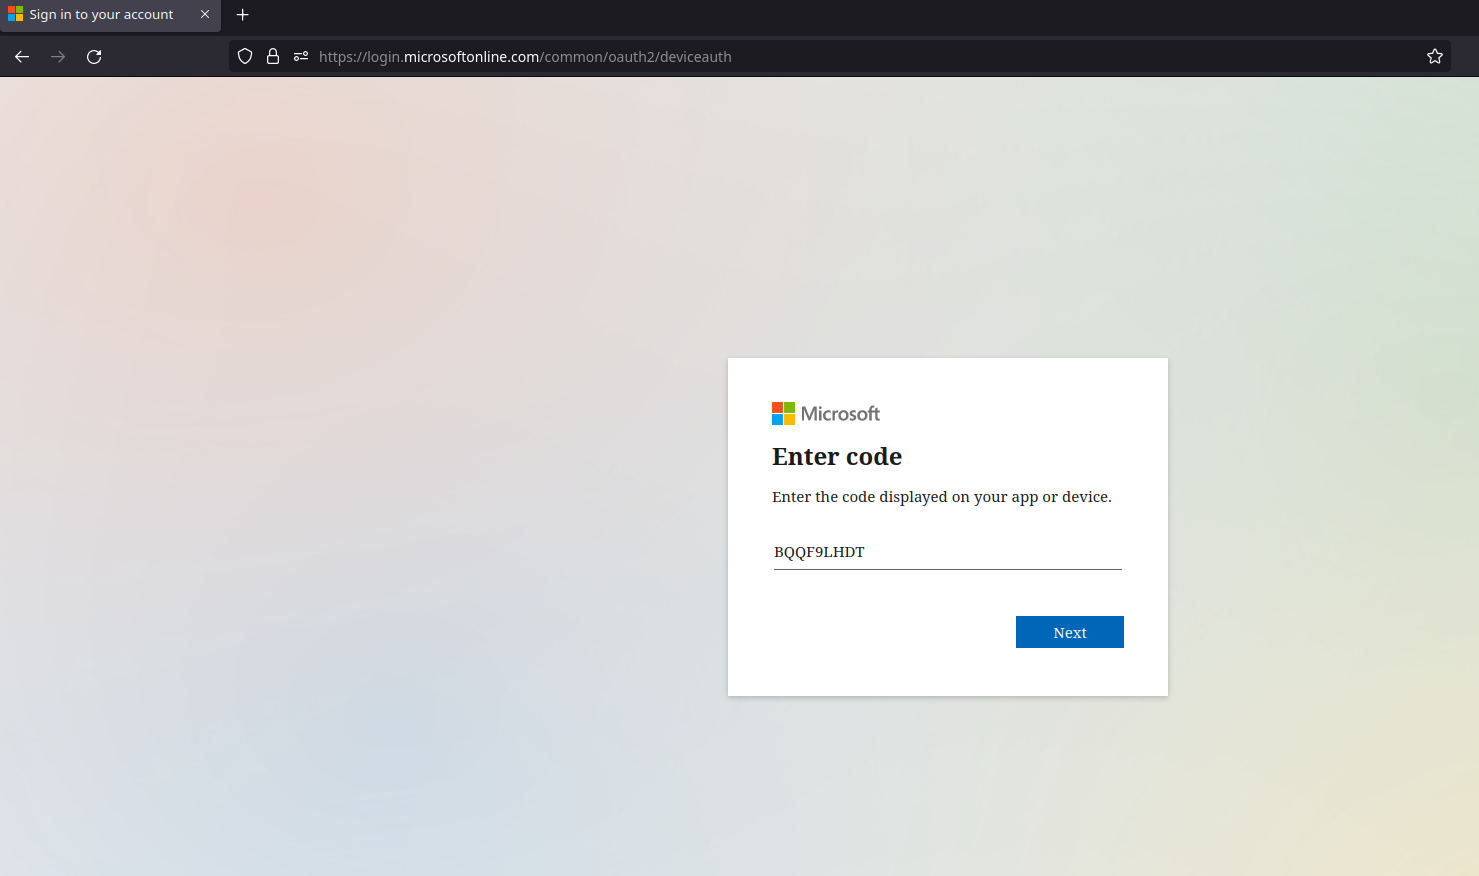The width and height of the screenshot is (1479, 876).
Task: Bookmark this page with the star
Action: click(1434, 57)
